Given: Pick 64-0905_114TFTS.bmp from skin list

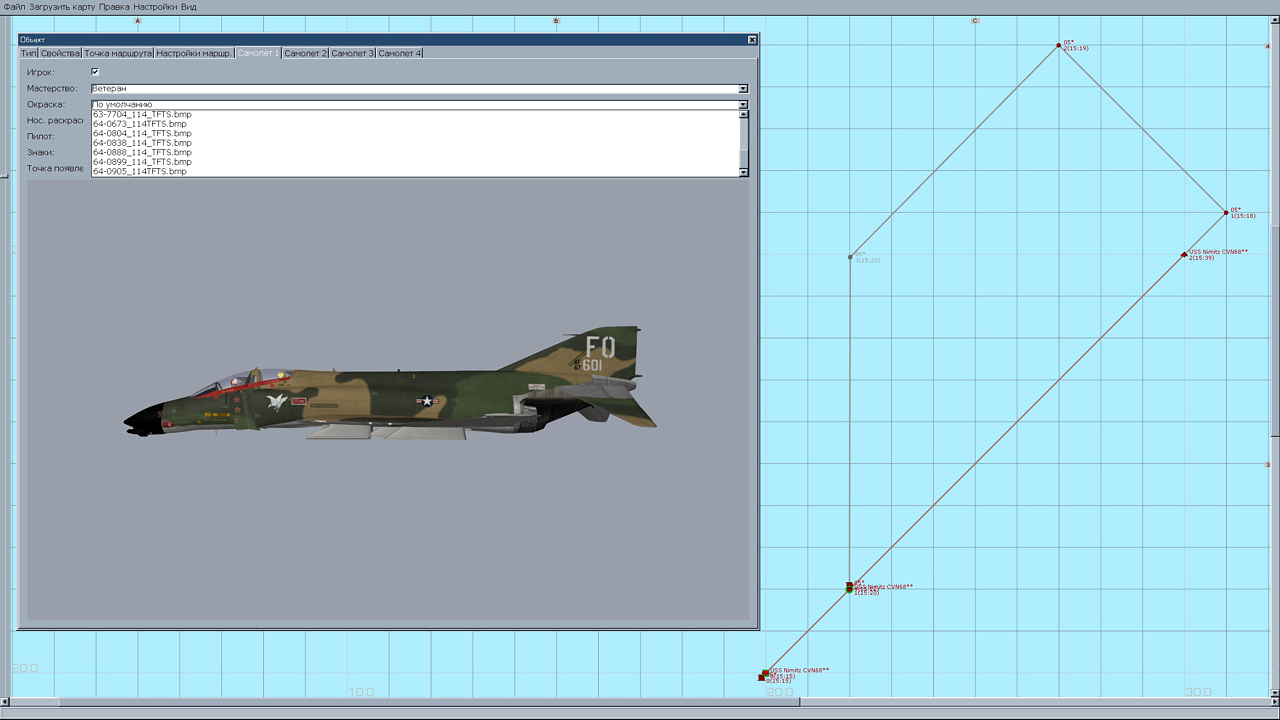Looking at the screenshot, I should pos(139,171).
